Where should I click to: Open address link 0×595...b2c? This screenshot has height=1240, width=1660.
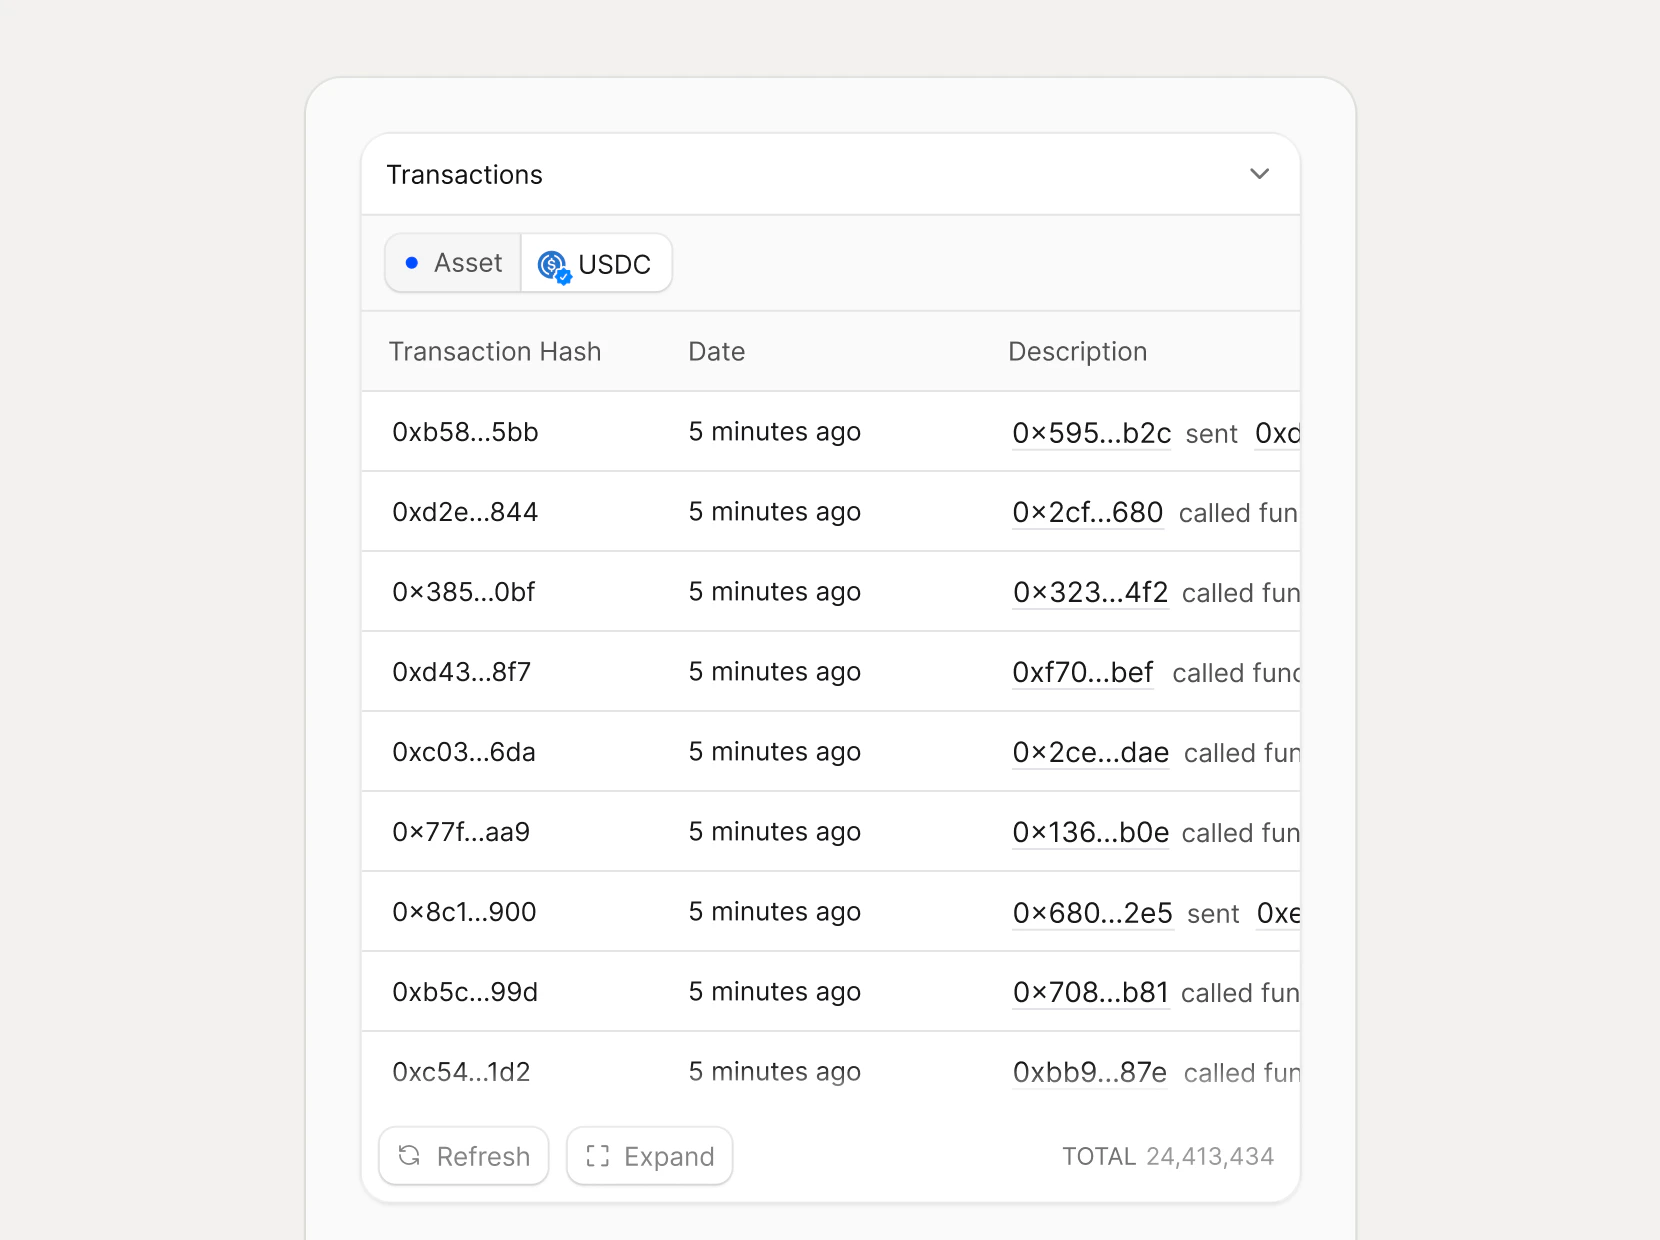click(x=1091, y=433)
